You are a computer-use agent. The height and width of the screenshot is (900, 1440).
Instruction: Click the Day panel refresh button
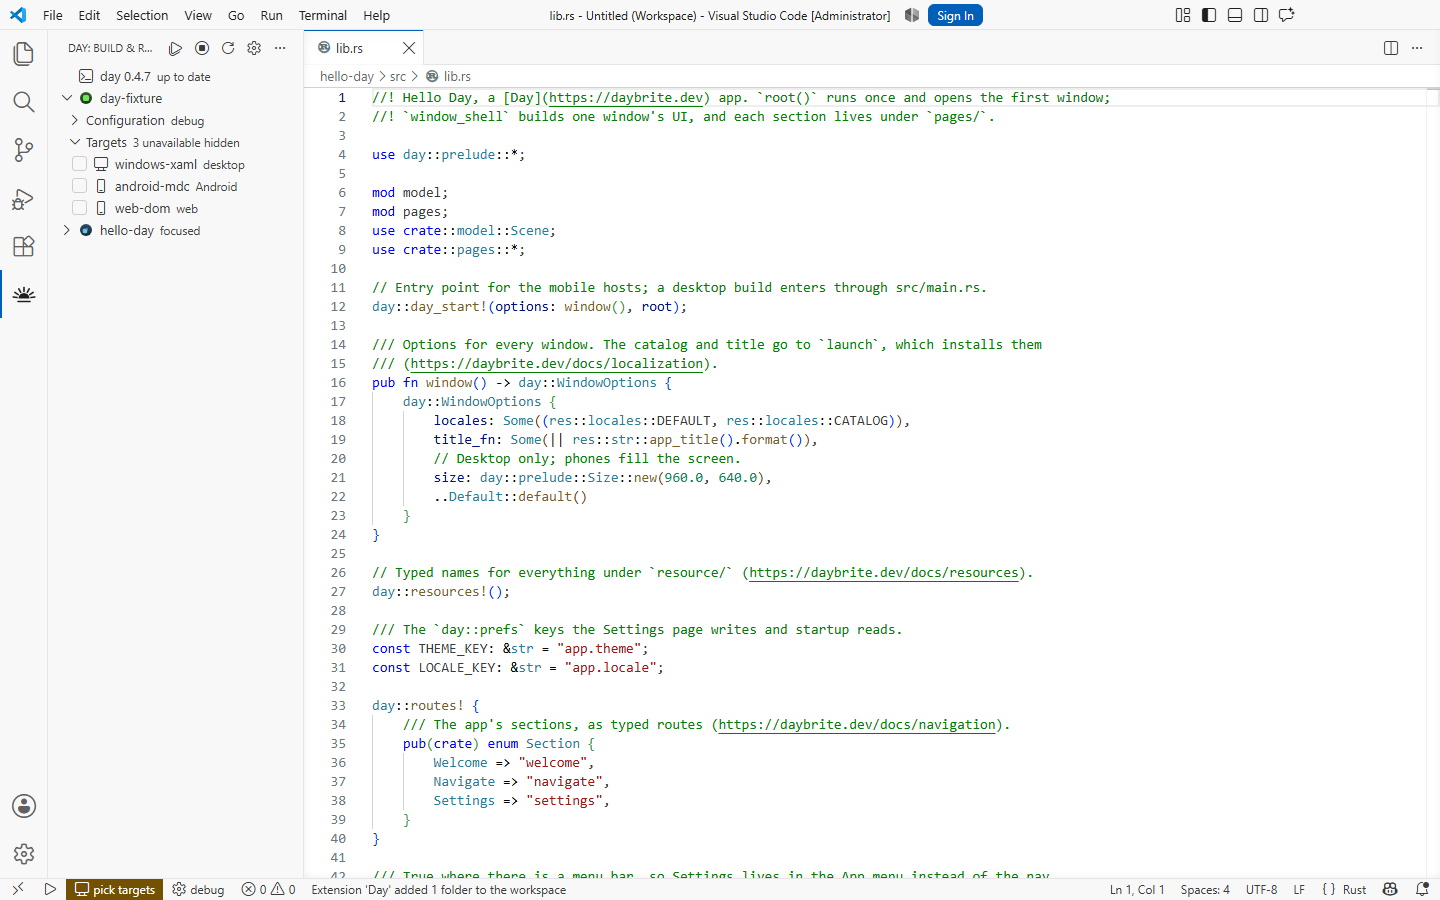click(228, 48)
